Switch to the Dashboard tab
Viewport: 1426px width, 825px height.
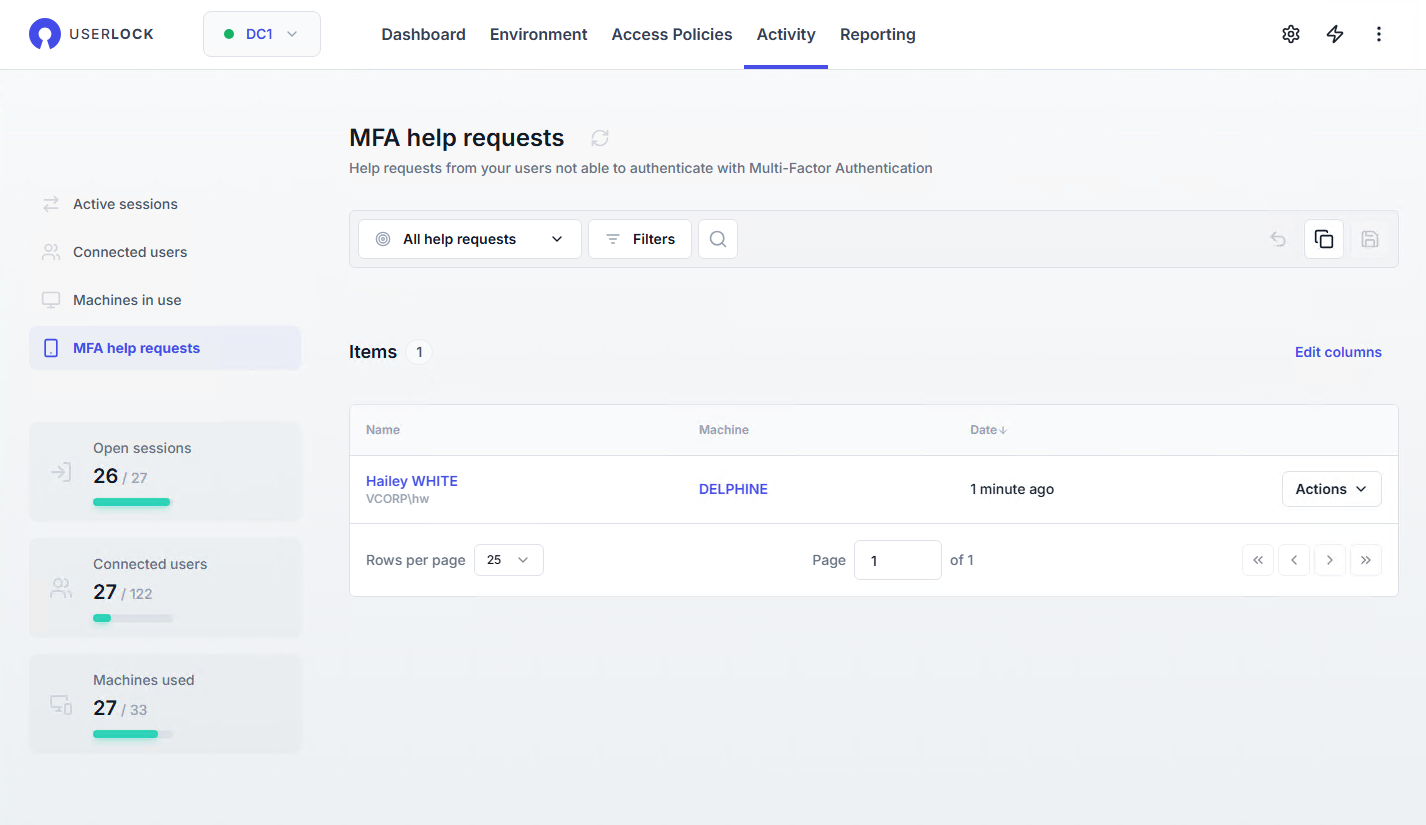[x=423, y=34]
